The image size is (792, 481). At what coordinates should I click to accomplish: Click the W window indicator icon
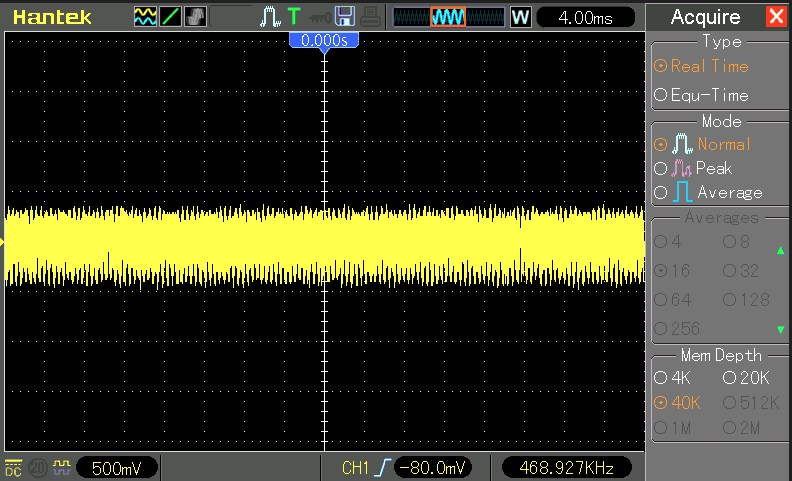point(520,17)
